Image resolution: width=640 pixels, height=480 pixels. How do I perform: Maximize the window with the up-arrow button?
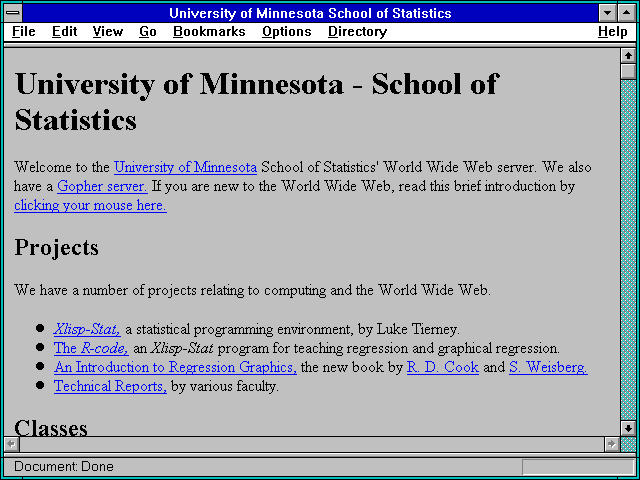point(627,13)
